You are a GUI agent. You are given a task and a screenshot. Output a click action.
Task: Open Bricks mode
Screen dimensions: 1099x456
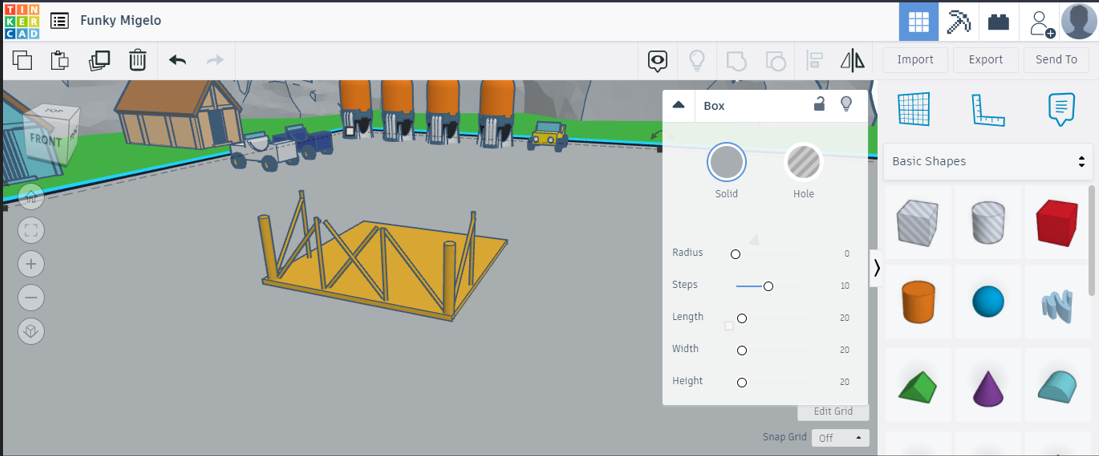click(998, 22)
